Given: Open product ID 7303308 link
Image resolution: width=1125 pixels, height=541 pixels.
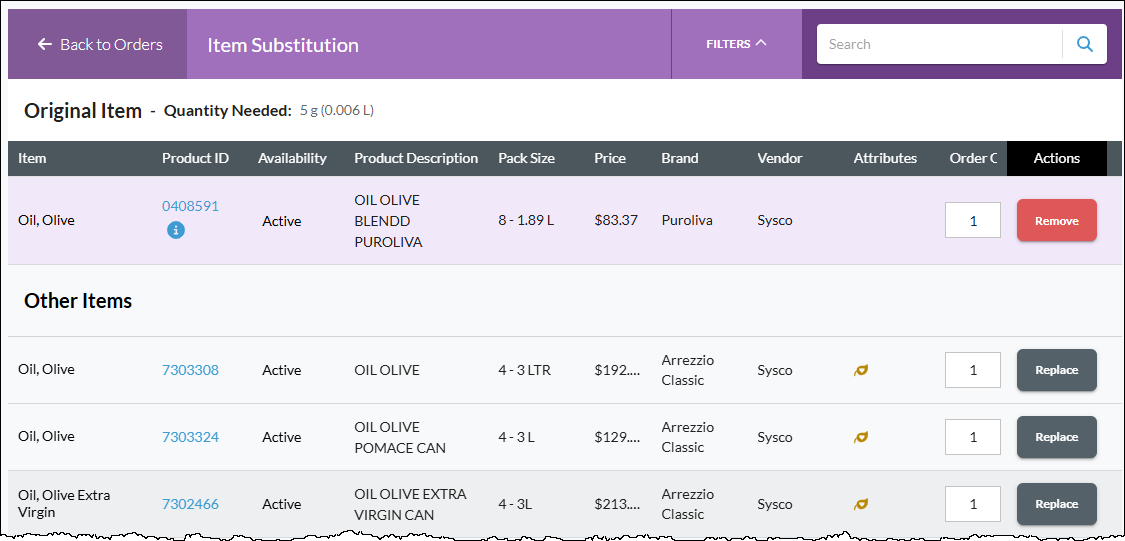Looking at the screenshot, I should pyautogui.click(x=190, y=370).
